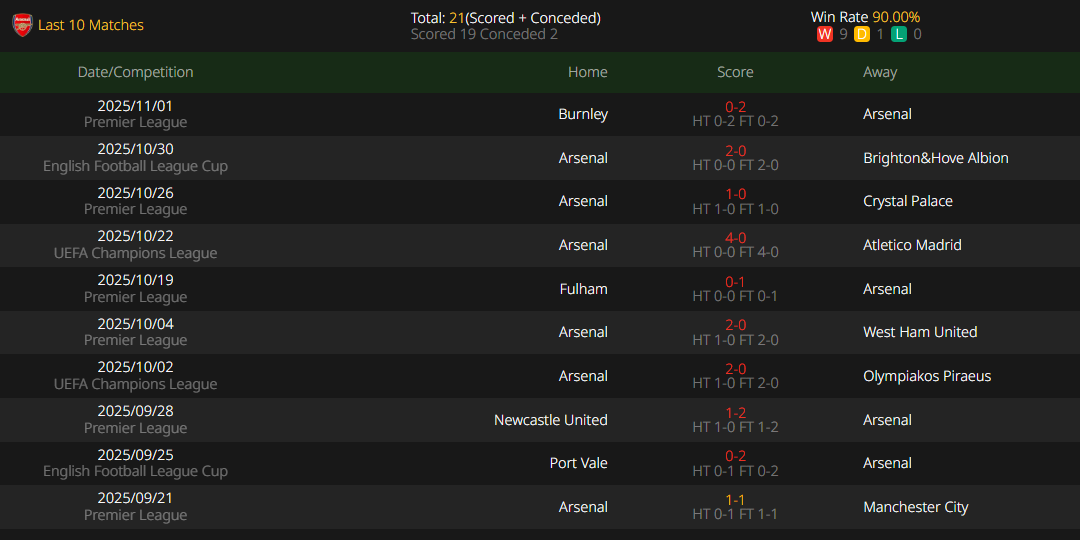This screenshot has width=1080, height=540.
Task: Click the Fulham home team name
Action: click(x=583, y=289)
